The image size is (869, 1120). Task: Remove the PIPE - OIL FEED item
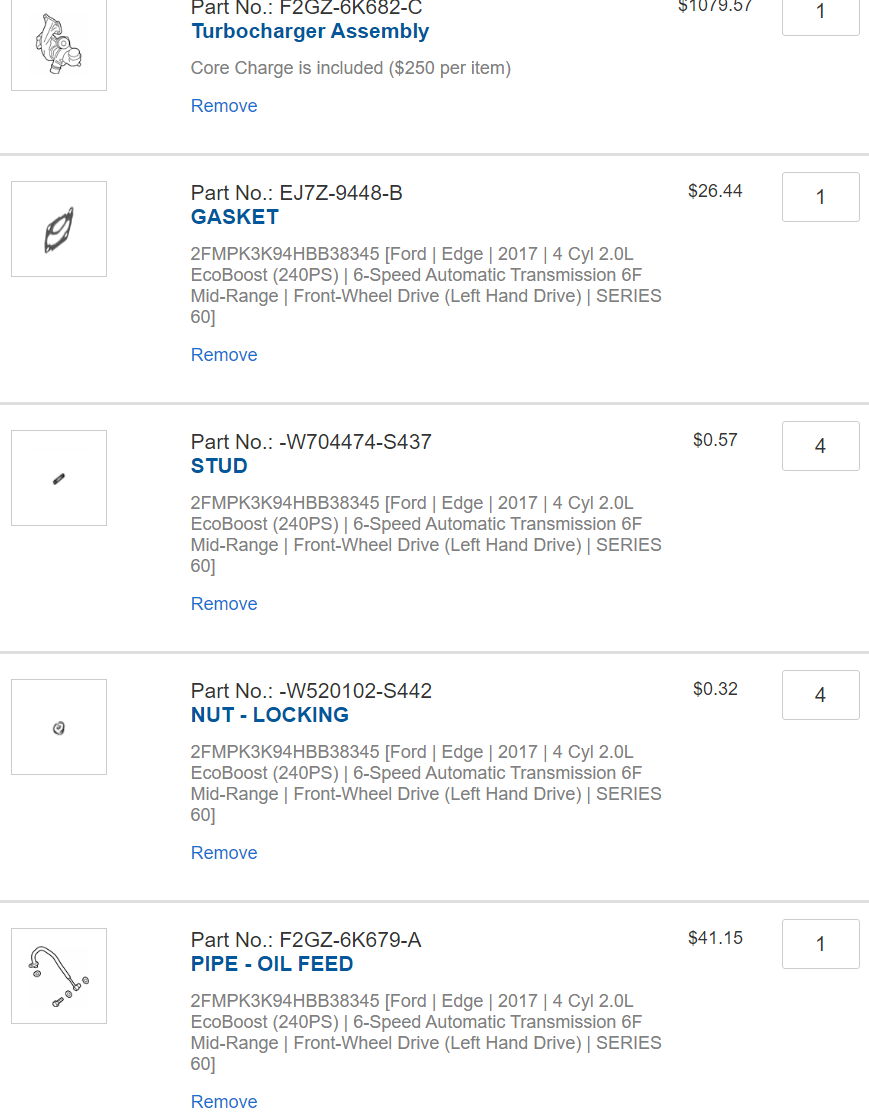click(224, 1102)
